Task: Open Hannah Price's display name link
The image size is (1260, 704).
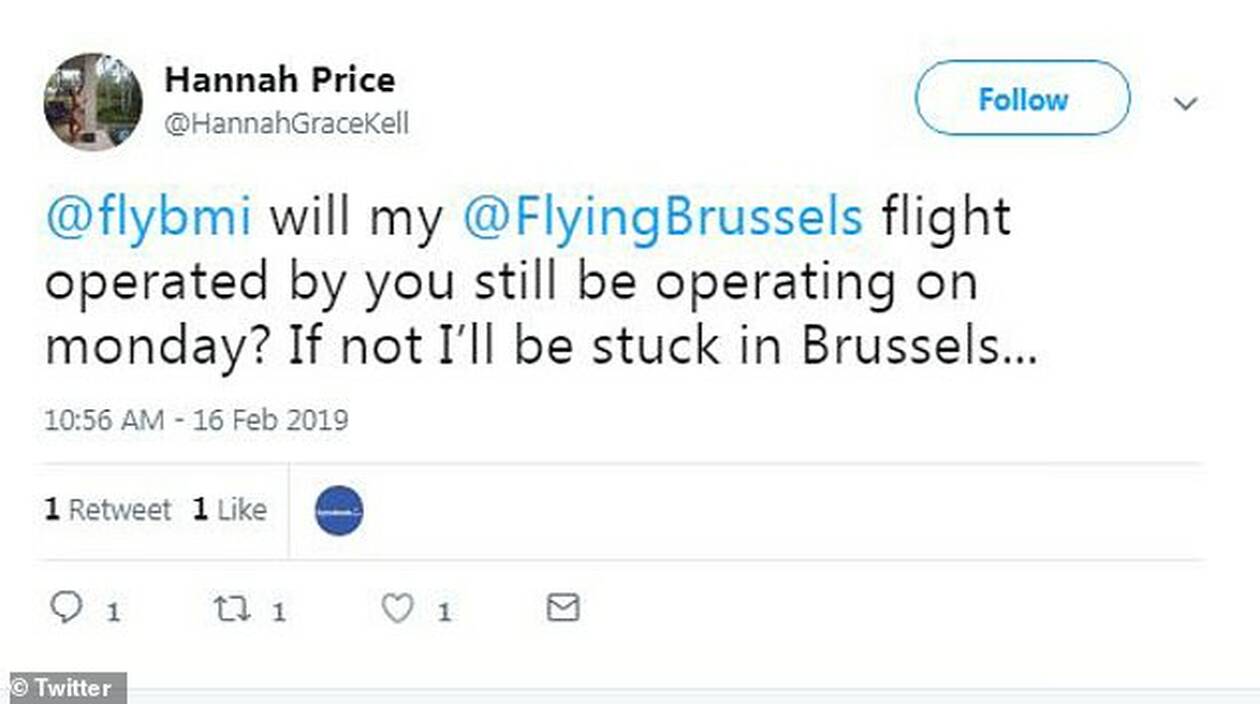Action: (x=279, y=79)
